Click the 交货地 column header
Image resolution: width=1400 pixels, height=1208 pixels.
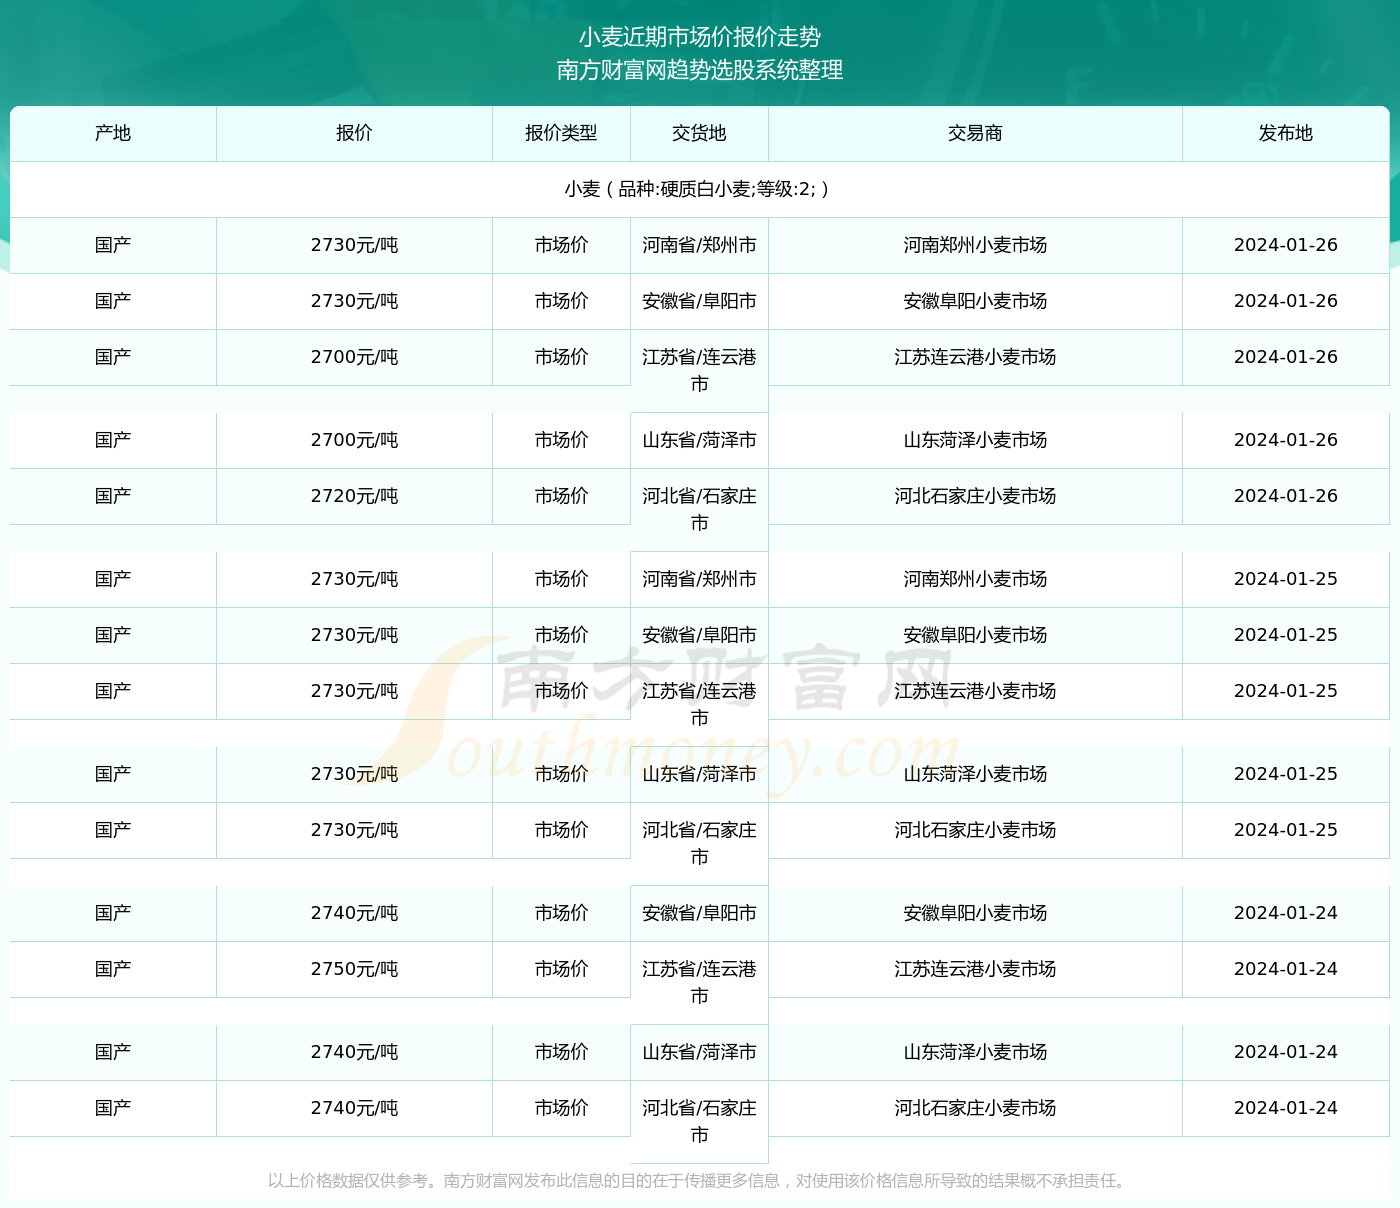pyautogui.click(x=699, y=133)
